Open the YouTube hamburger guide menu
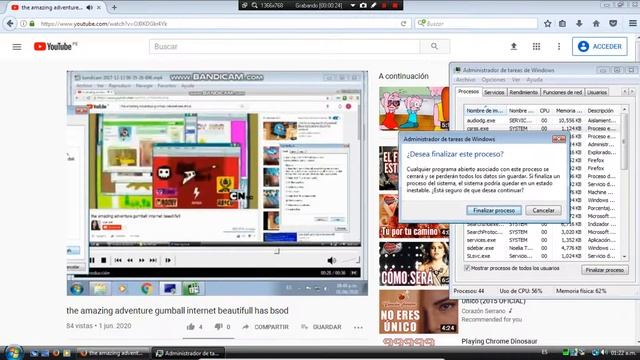Image resolution: width=640 pixels, height=360 pixels. pyautogui.click(x=17, y=47)
